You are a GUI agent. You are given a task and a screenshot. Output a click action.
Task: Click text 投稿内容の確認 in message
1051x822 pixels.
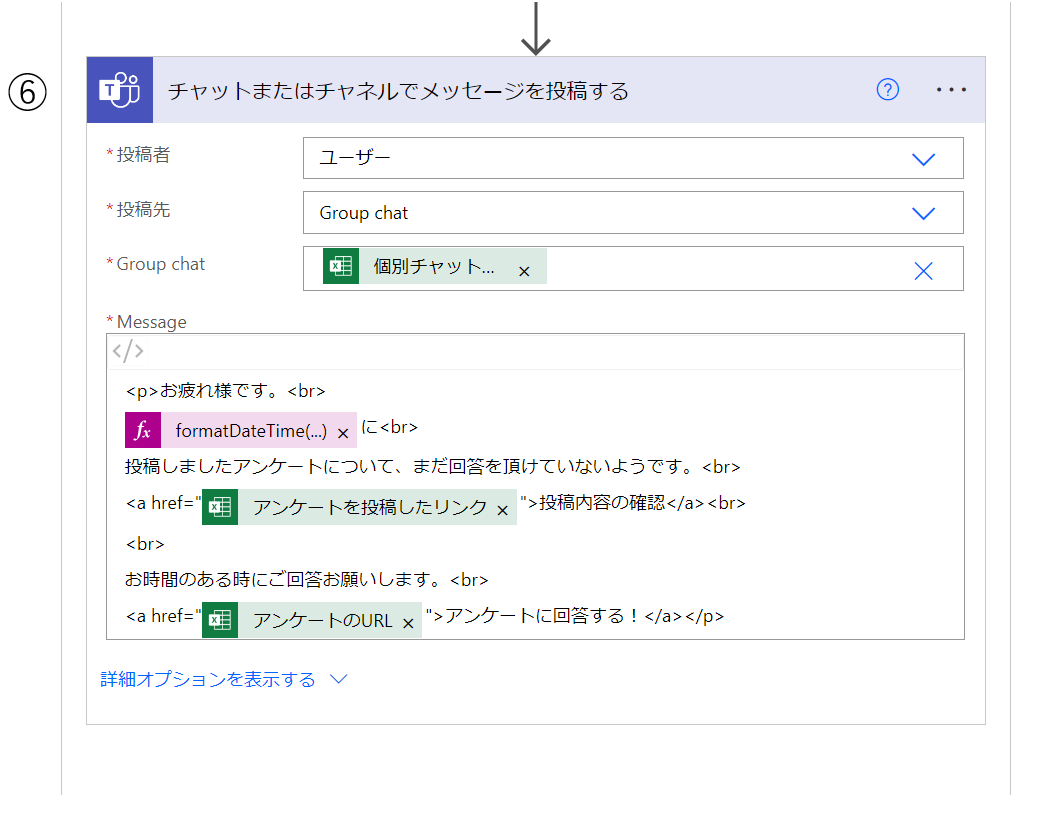602,503
